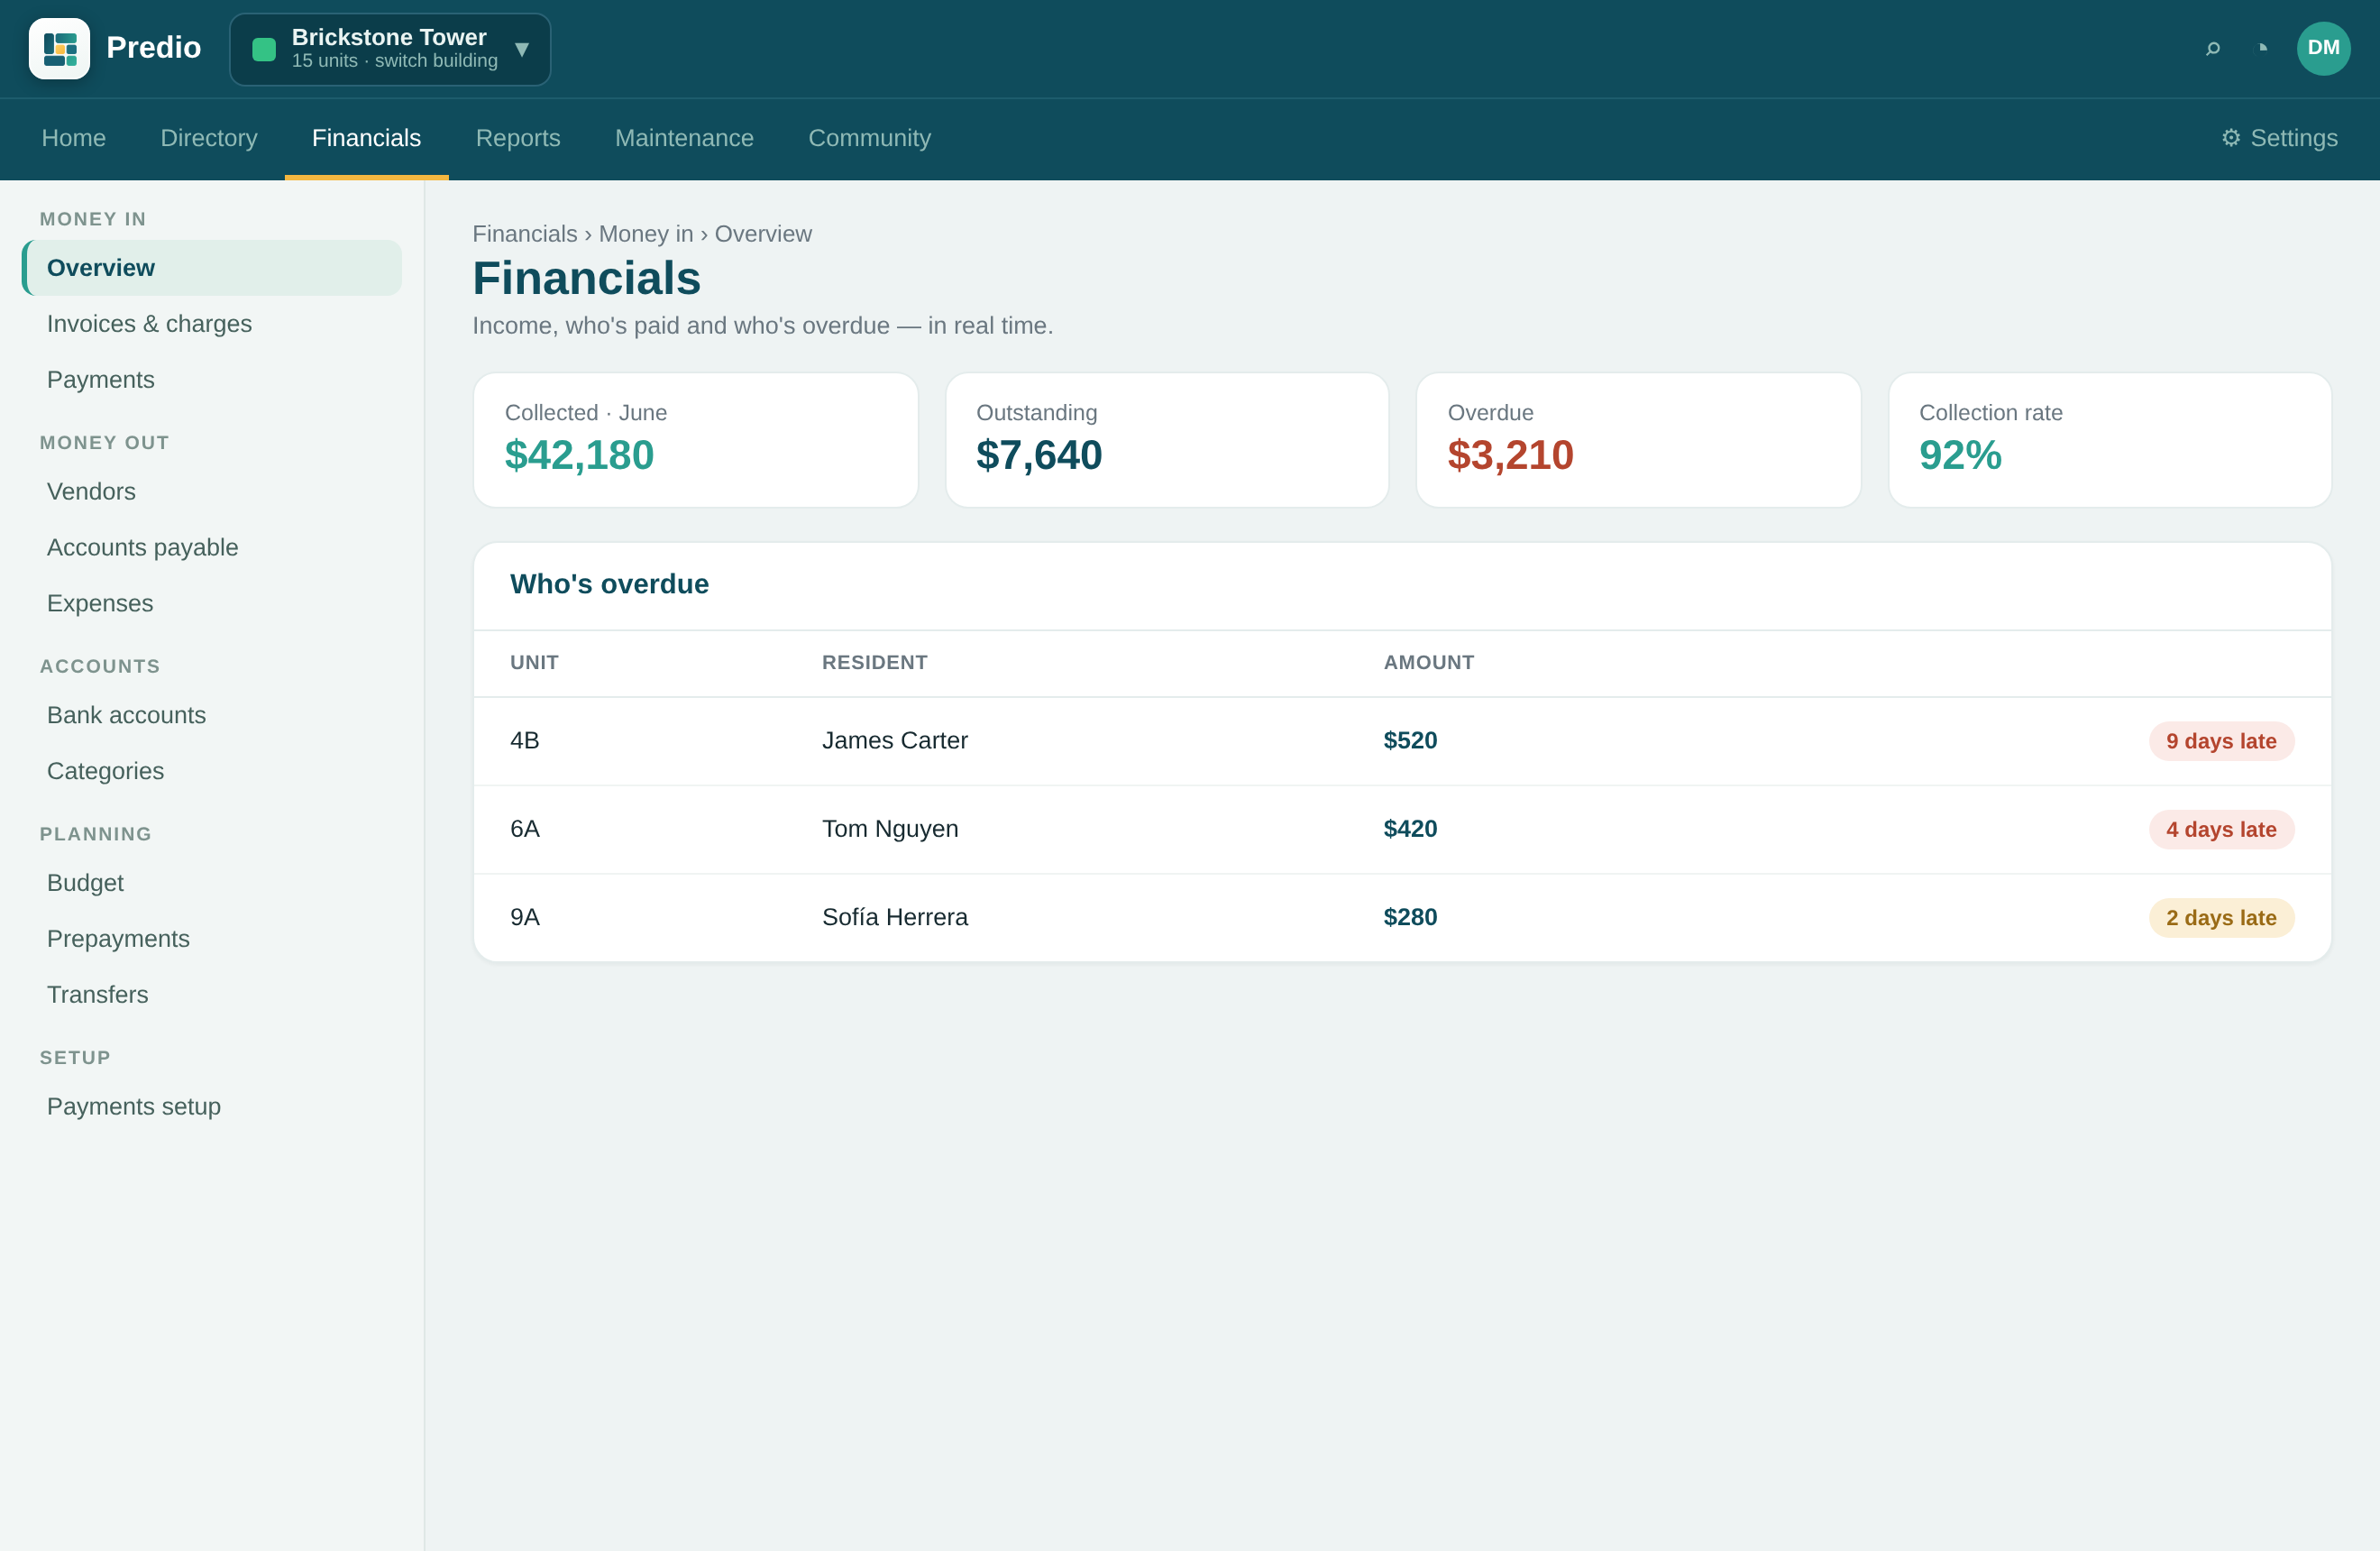Go to Payments in sidebar
This screenshot has width=2380, height=1551.
pos(212,380)
